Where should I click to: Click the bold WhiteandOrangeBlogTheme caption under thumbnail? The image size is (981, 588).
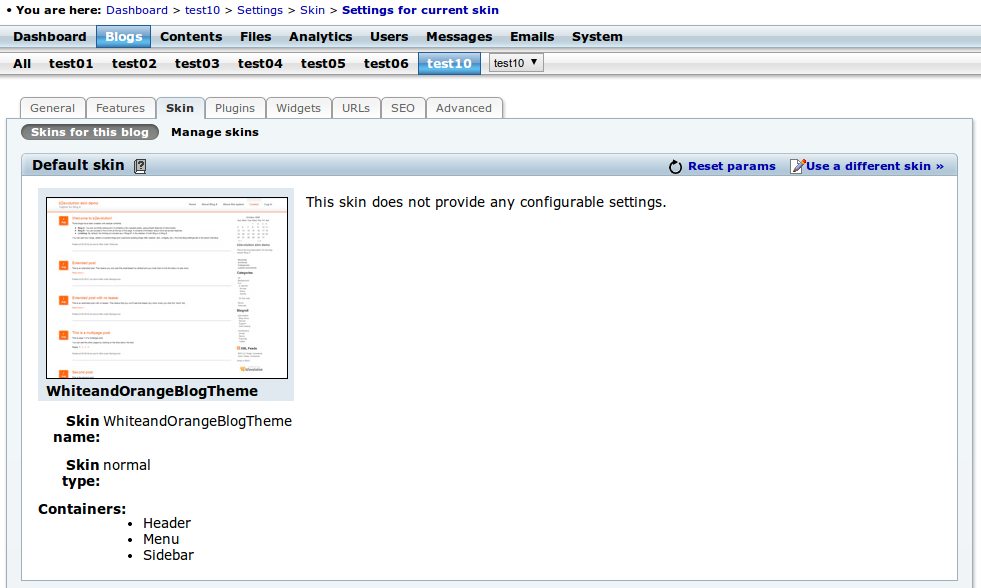click(x=152, y=391)
